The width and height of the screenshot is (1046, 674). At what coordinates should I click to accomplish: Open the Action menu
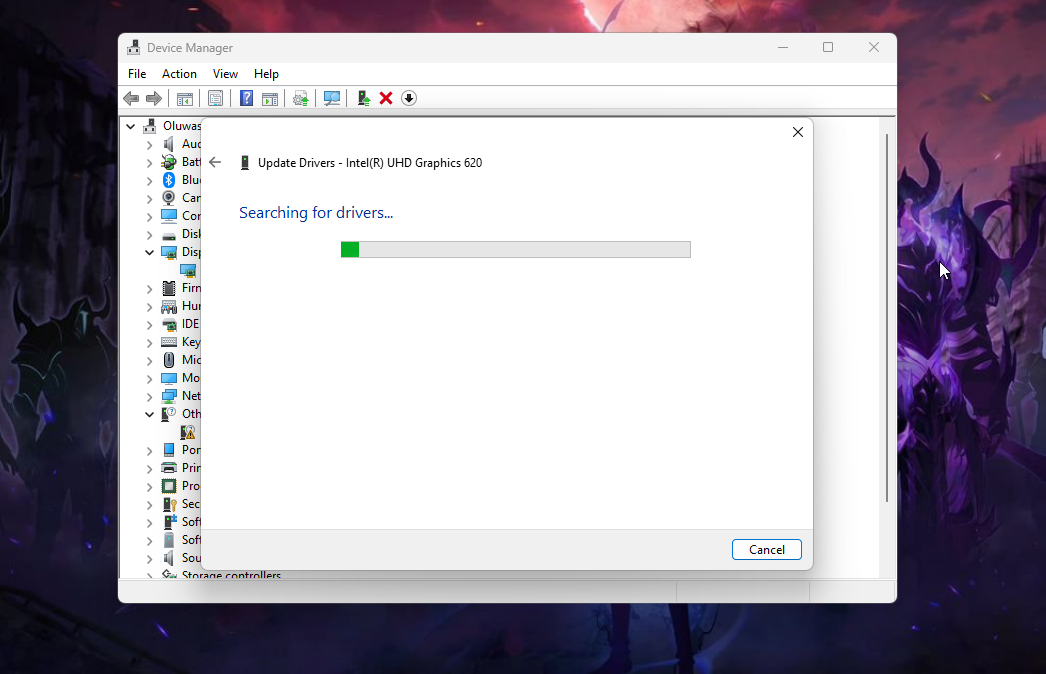pos(179,74)
